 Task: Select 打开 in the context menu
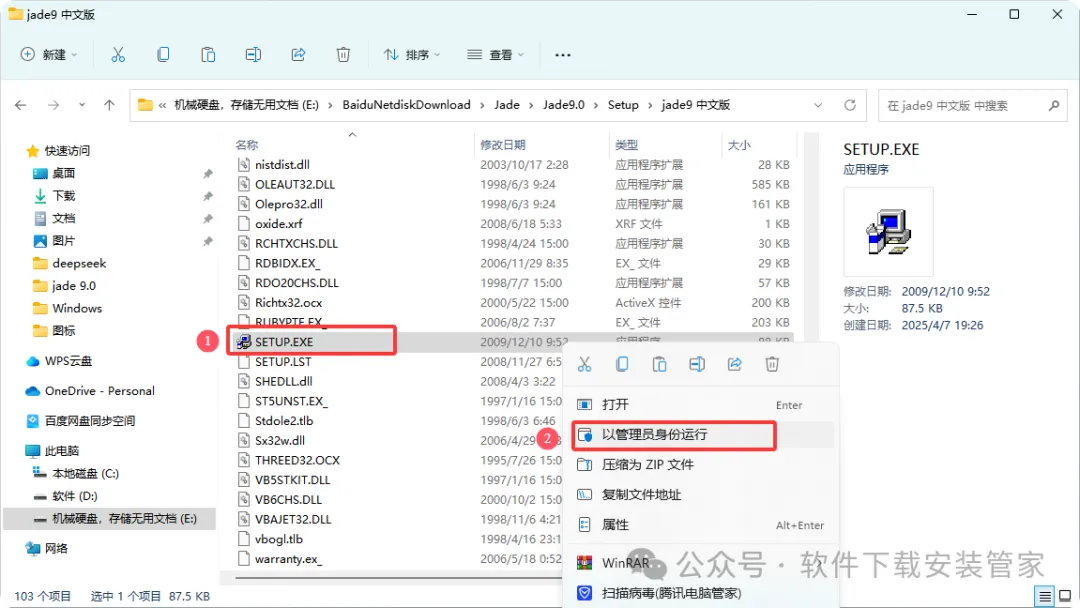pos(701,405)
